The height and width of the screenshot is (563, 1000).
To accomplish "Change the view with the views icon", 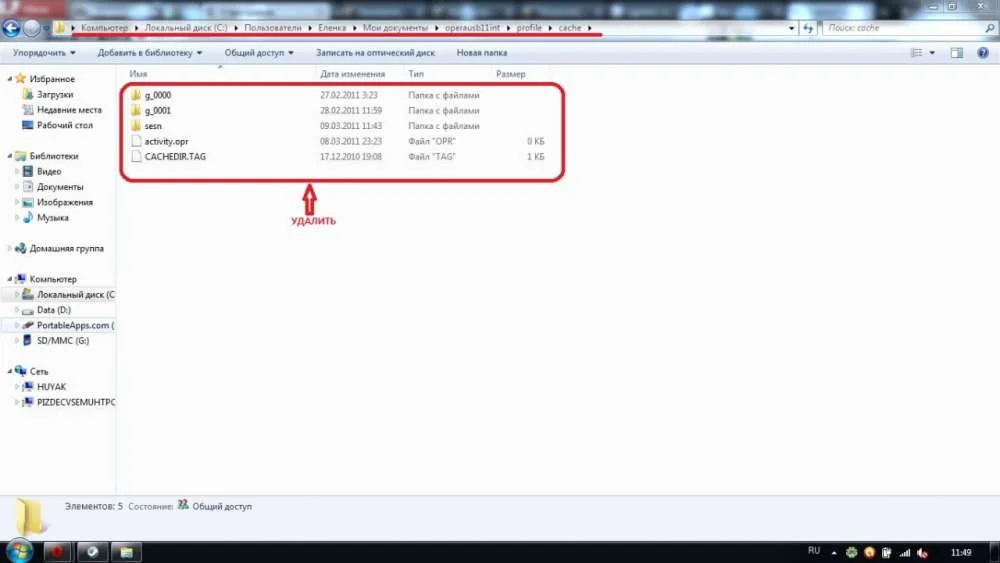I will pyautogui.click(x=916, y=53).
